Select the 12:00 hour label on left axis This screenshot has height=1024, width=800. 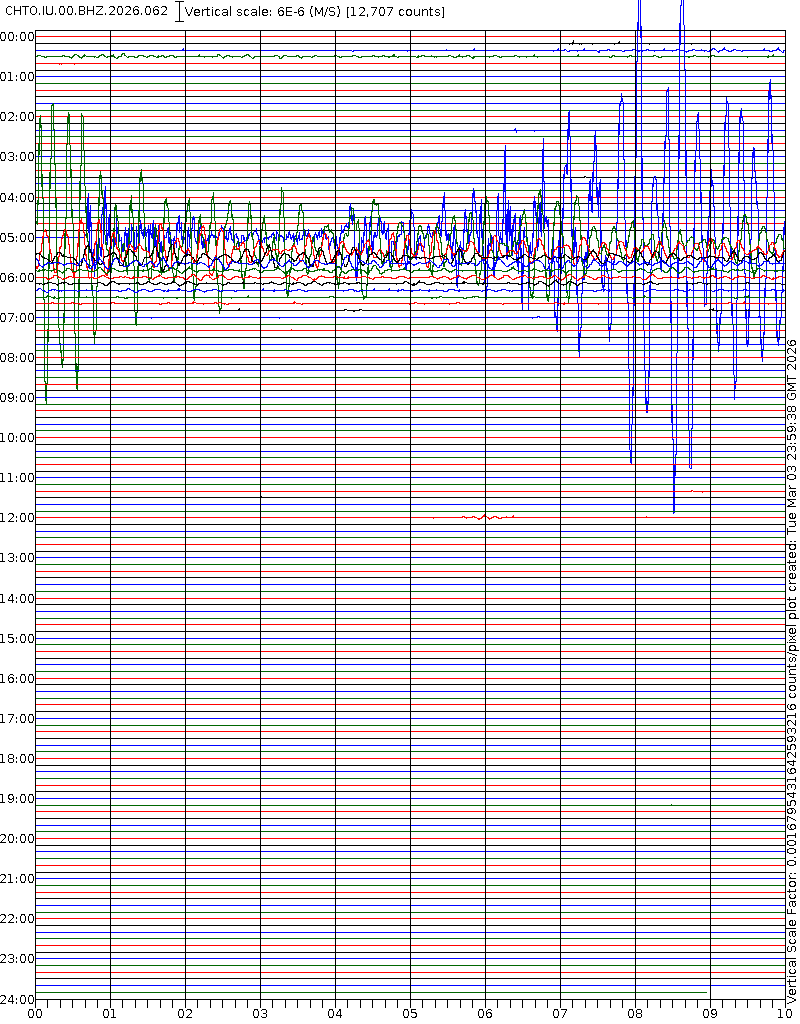17,518
